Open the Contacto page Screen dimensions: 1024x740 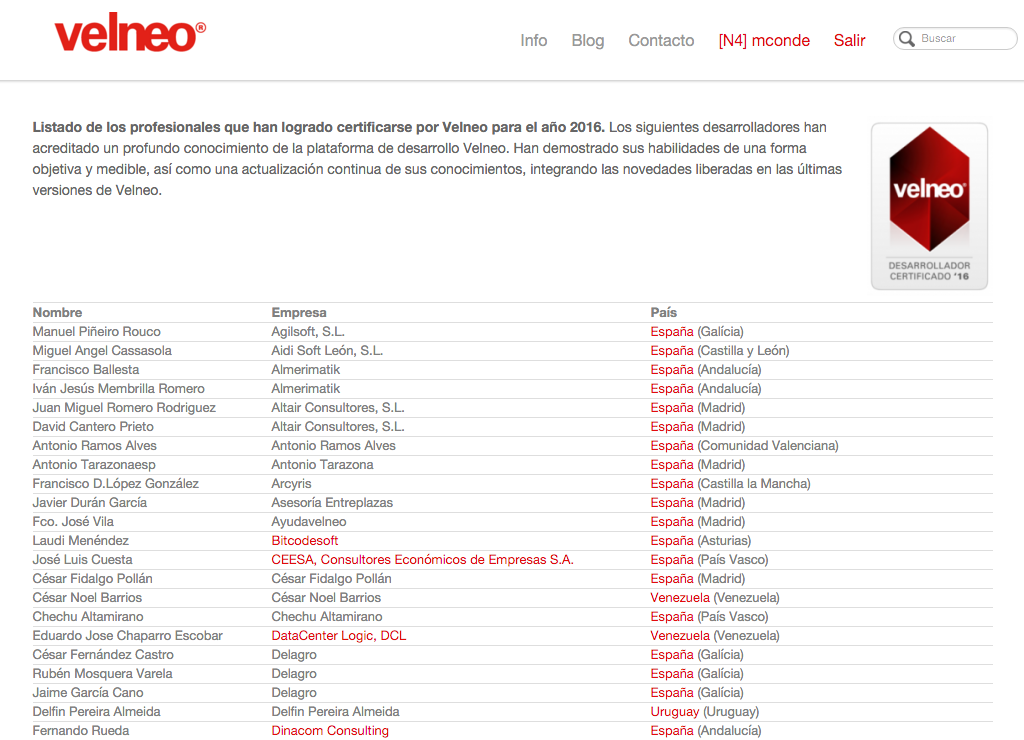coord(661,40)
